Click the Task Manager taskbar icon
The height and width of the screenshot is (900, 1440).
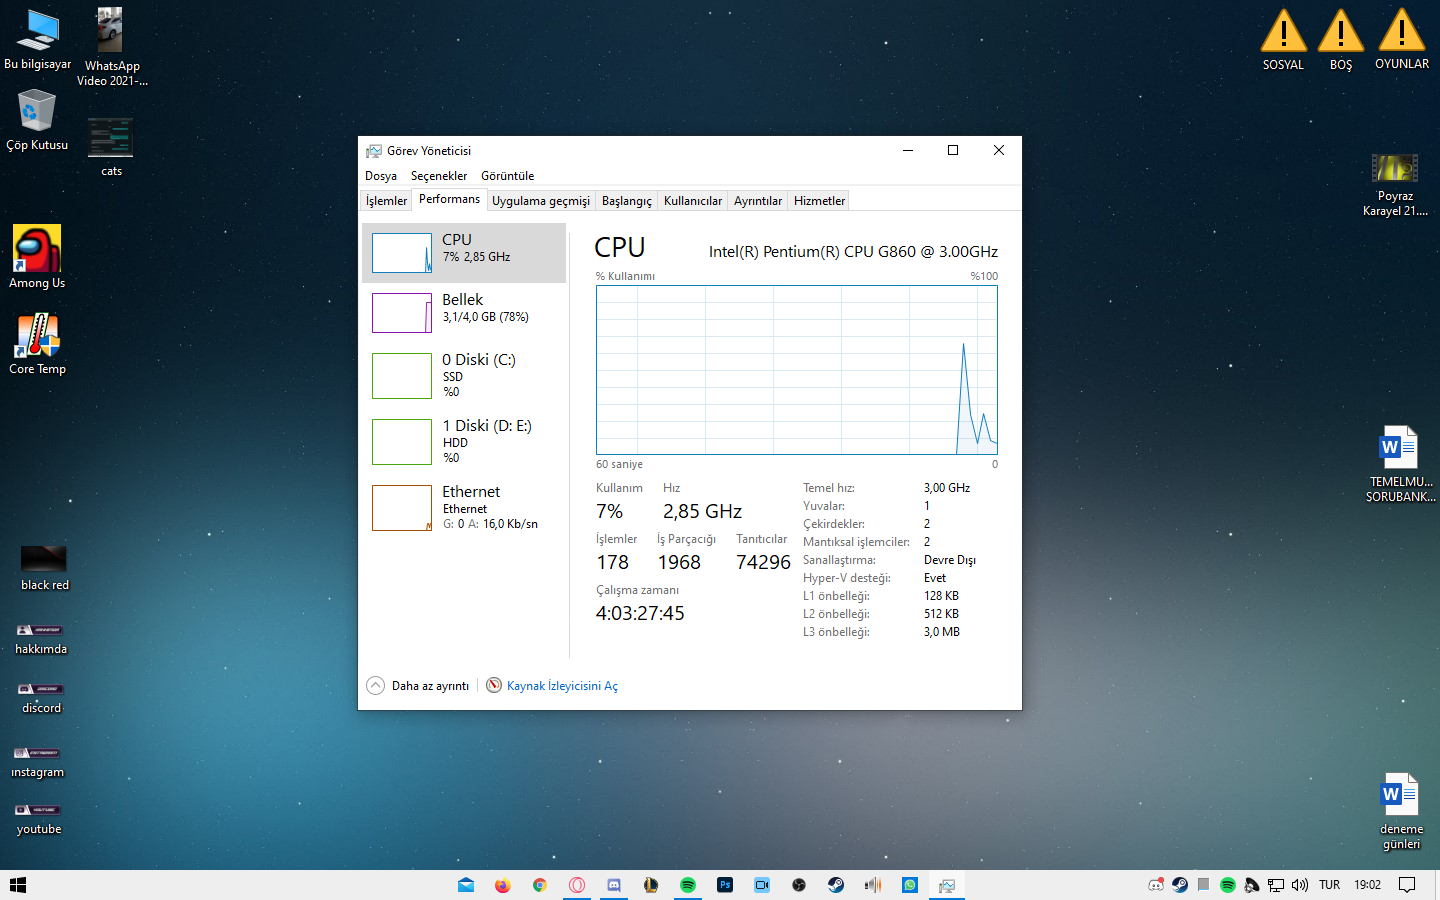coord(947,885)
